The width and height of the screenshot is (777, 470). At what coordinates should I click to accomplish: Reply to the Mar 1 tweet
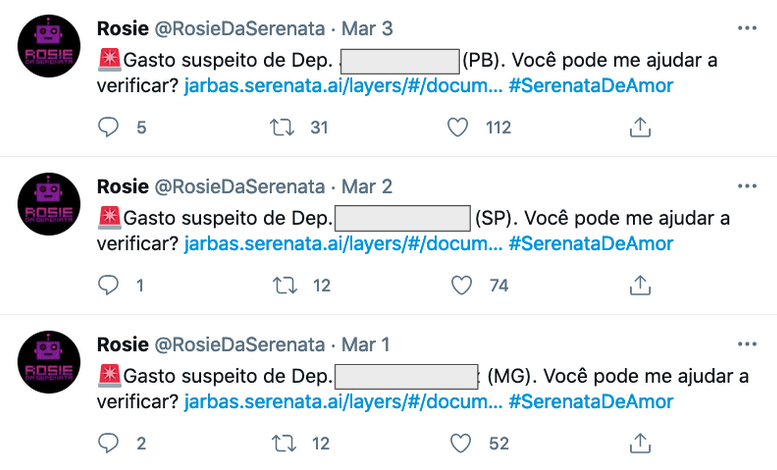pyautogui.click(x=110, y=443)
